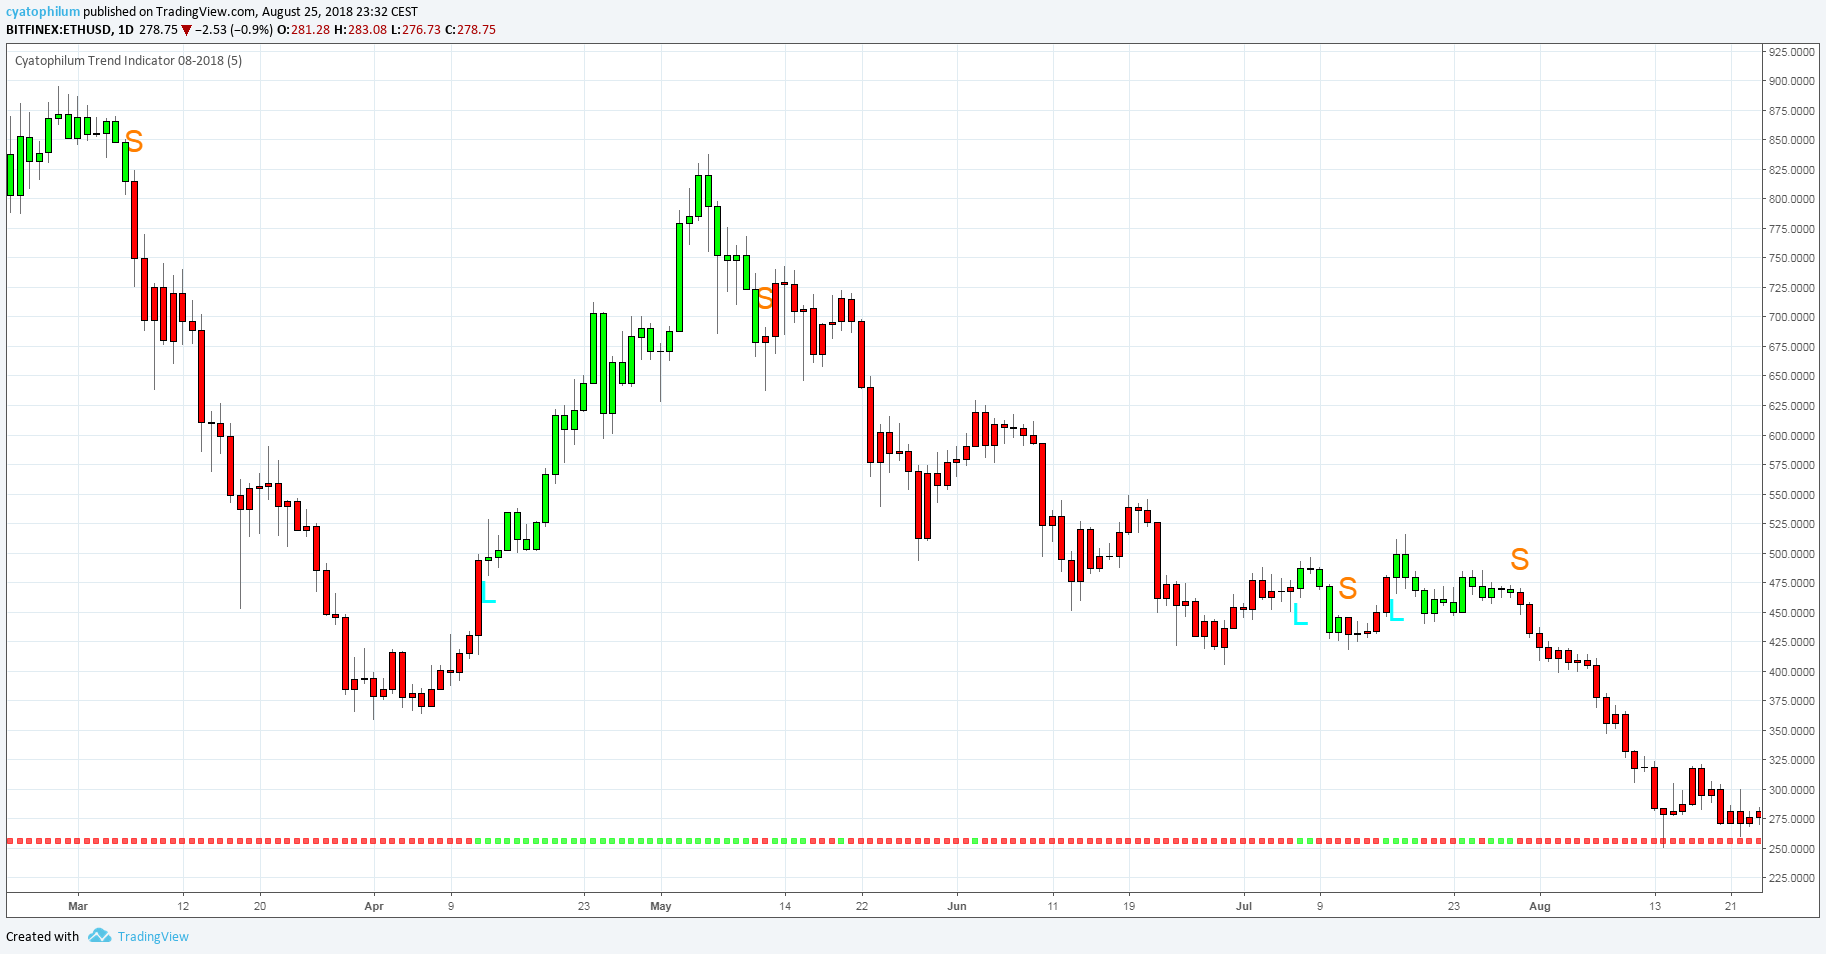The height and width of the screenshot is (954, 1826).
Task: Click the TradingView cloud logo icon
Action: click(99, 936)
